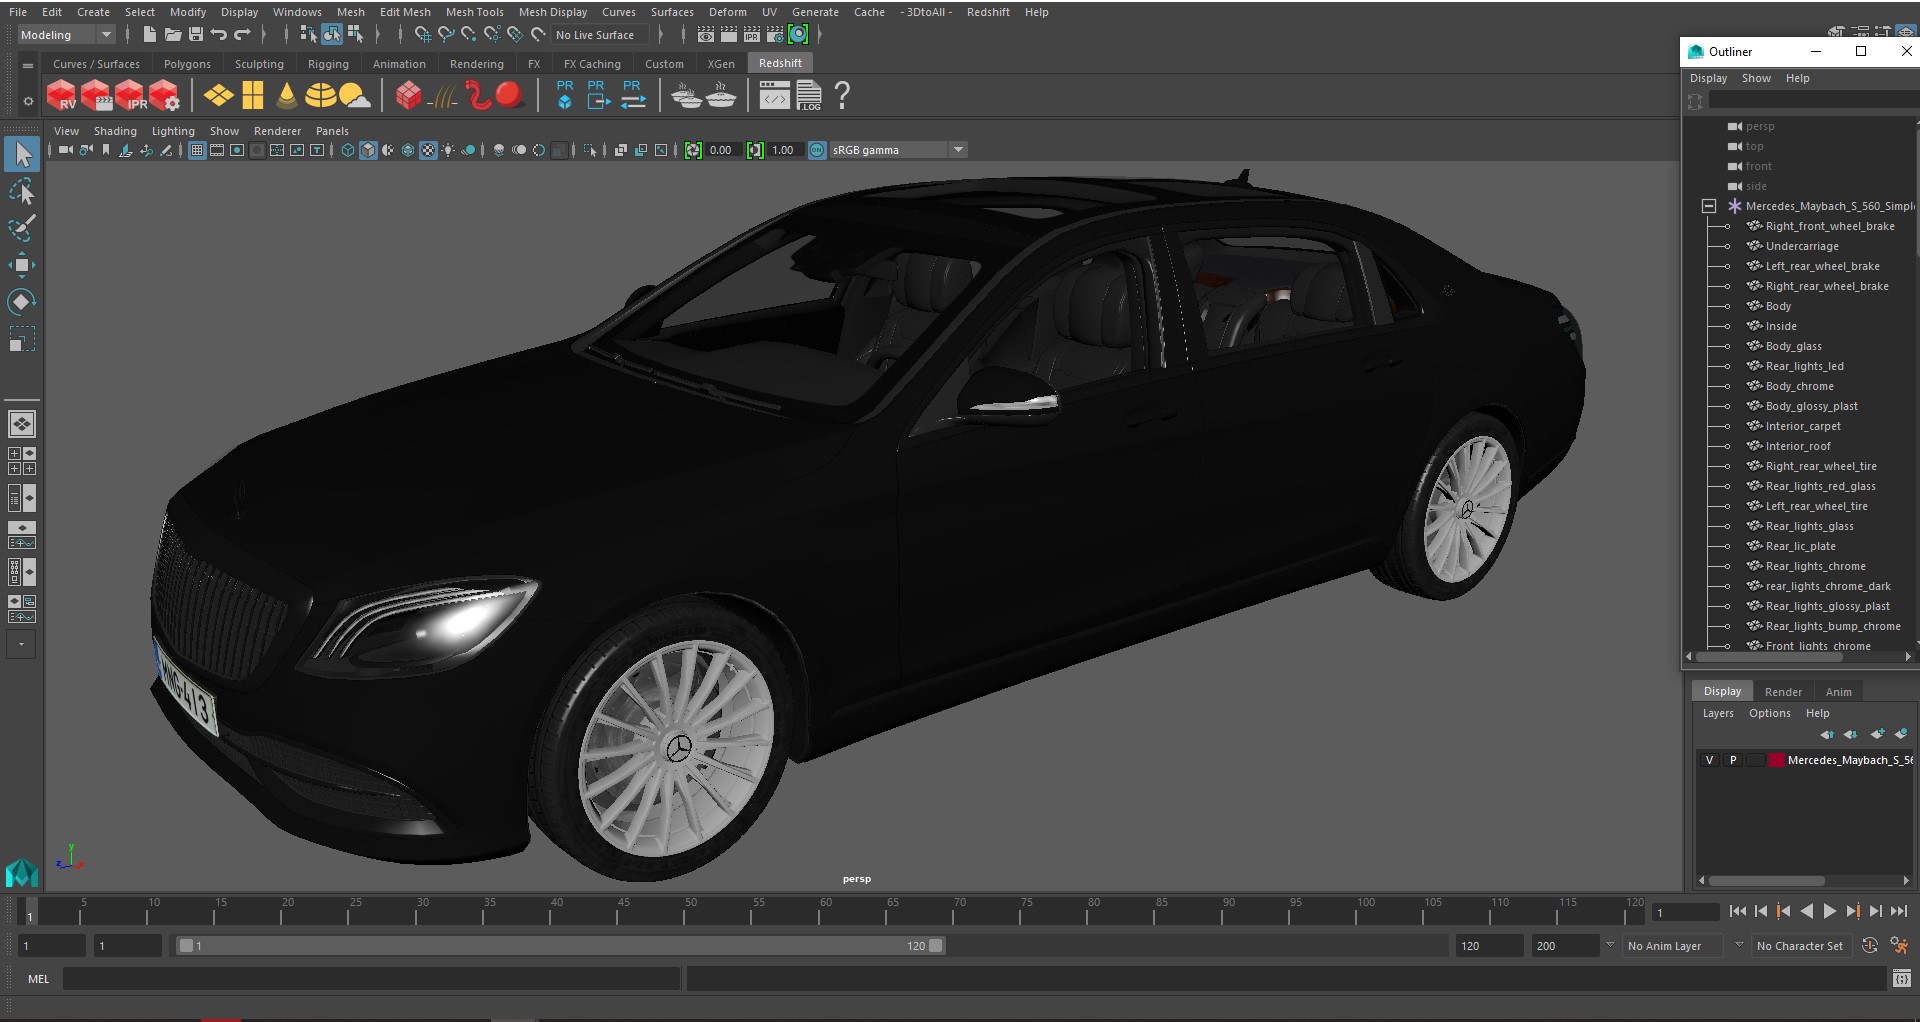The image size is (1920, 1022).
Task: Open Redshift render settings shelf icon
Action: [164, 96]
